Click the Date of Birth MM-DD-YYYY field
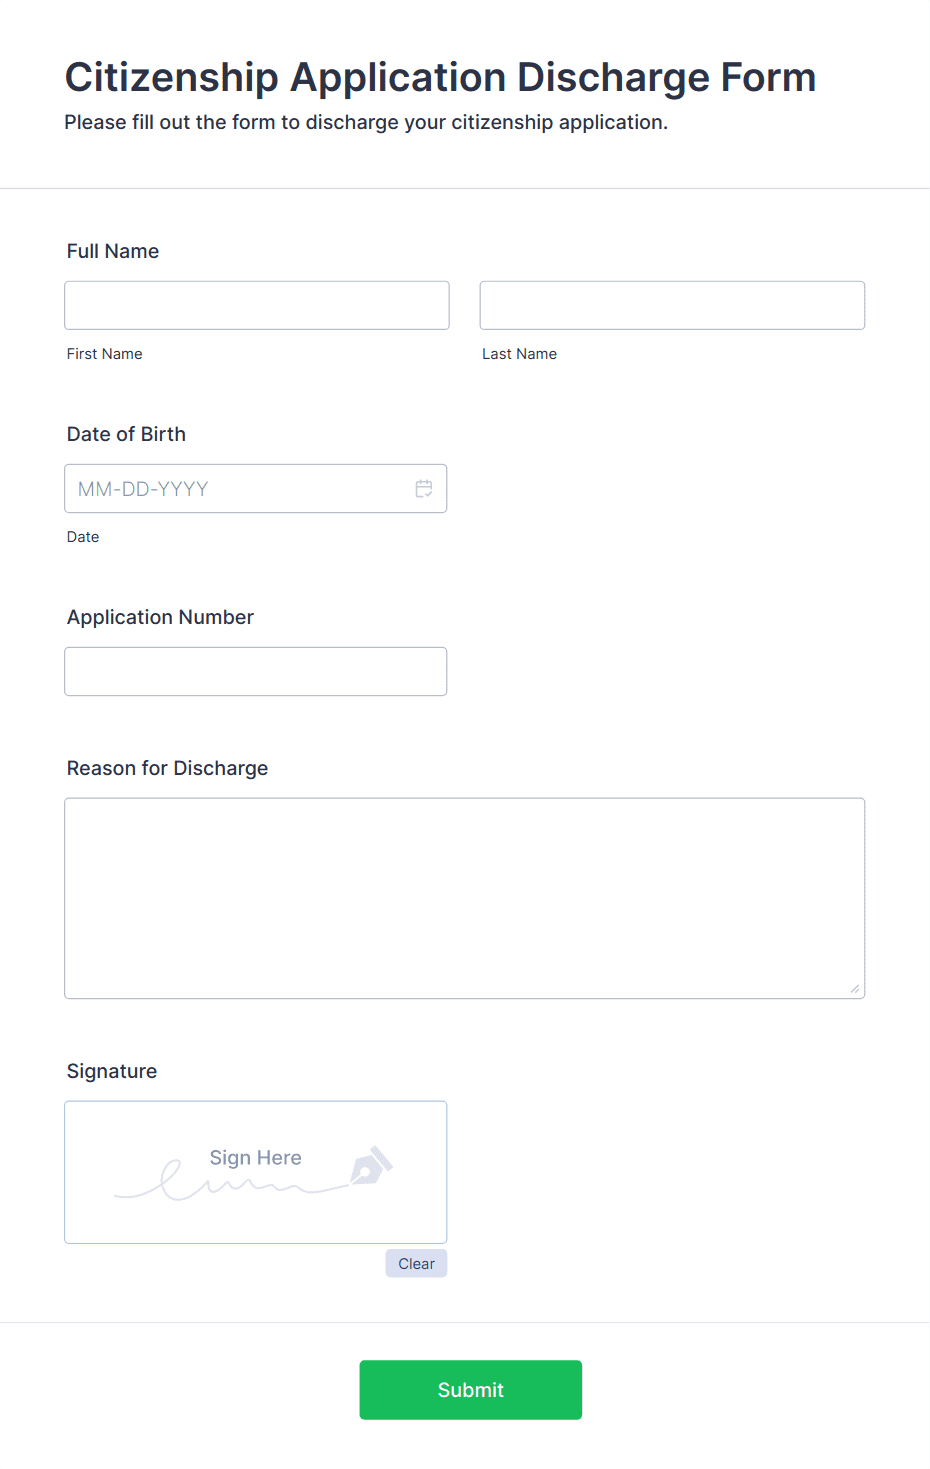This screenshot has height=1469, width=930. point(256,489)
